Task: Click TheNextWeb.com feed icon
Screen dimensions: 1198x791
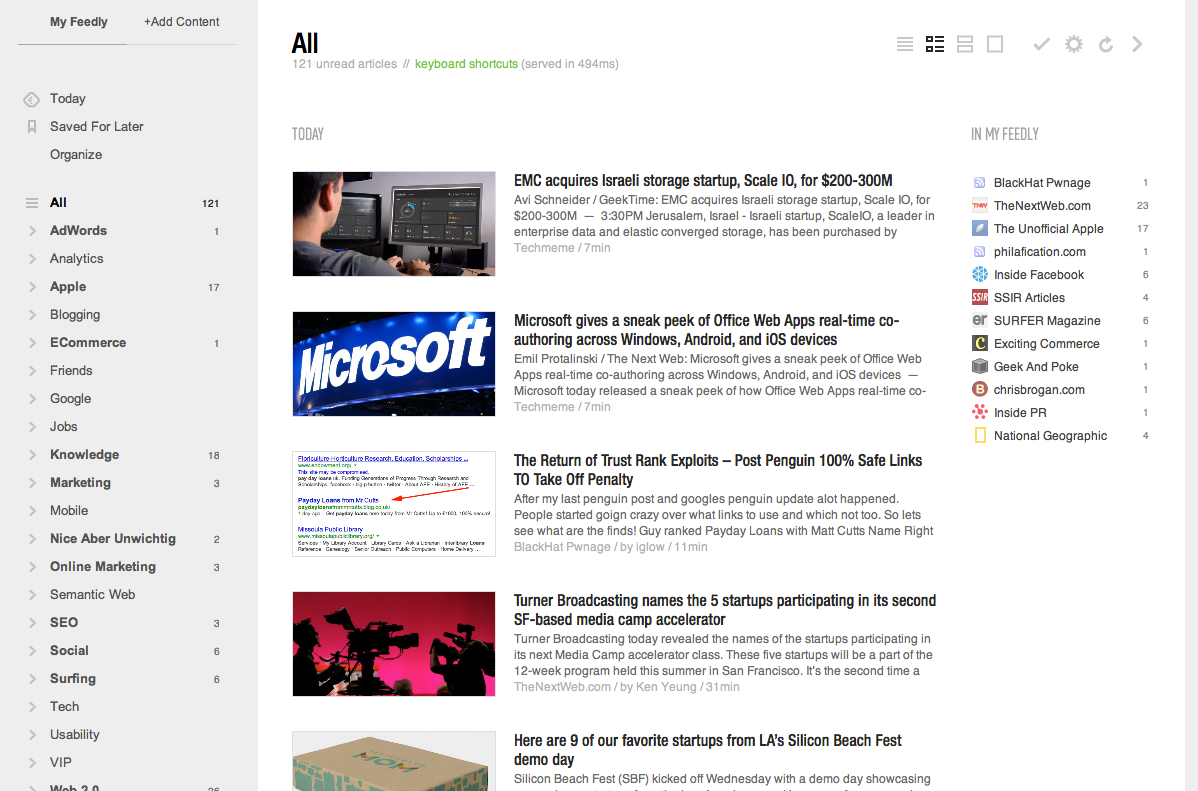Action: [x=979, y=206]
